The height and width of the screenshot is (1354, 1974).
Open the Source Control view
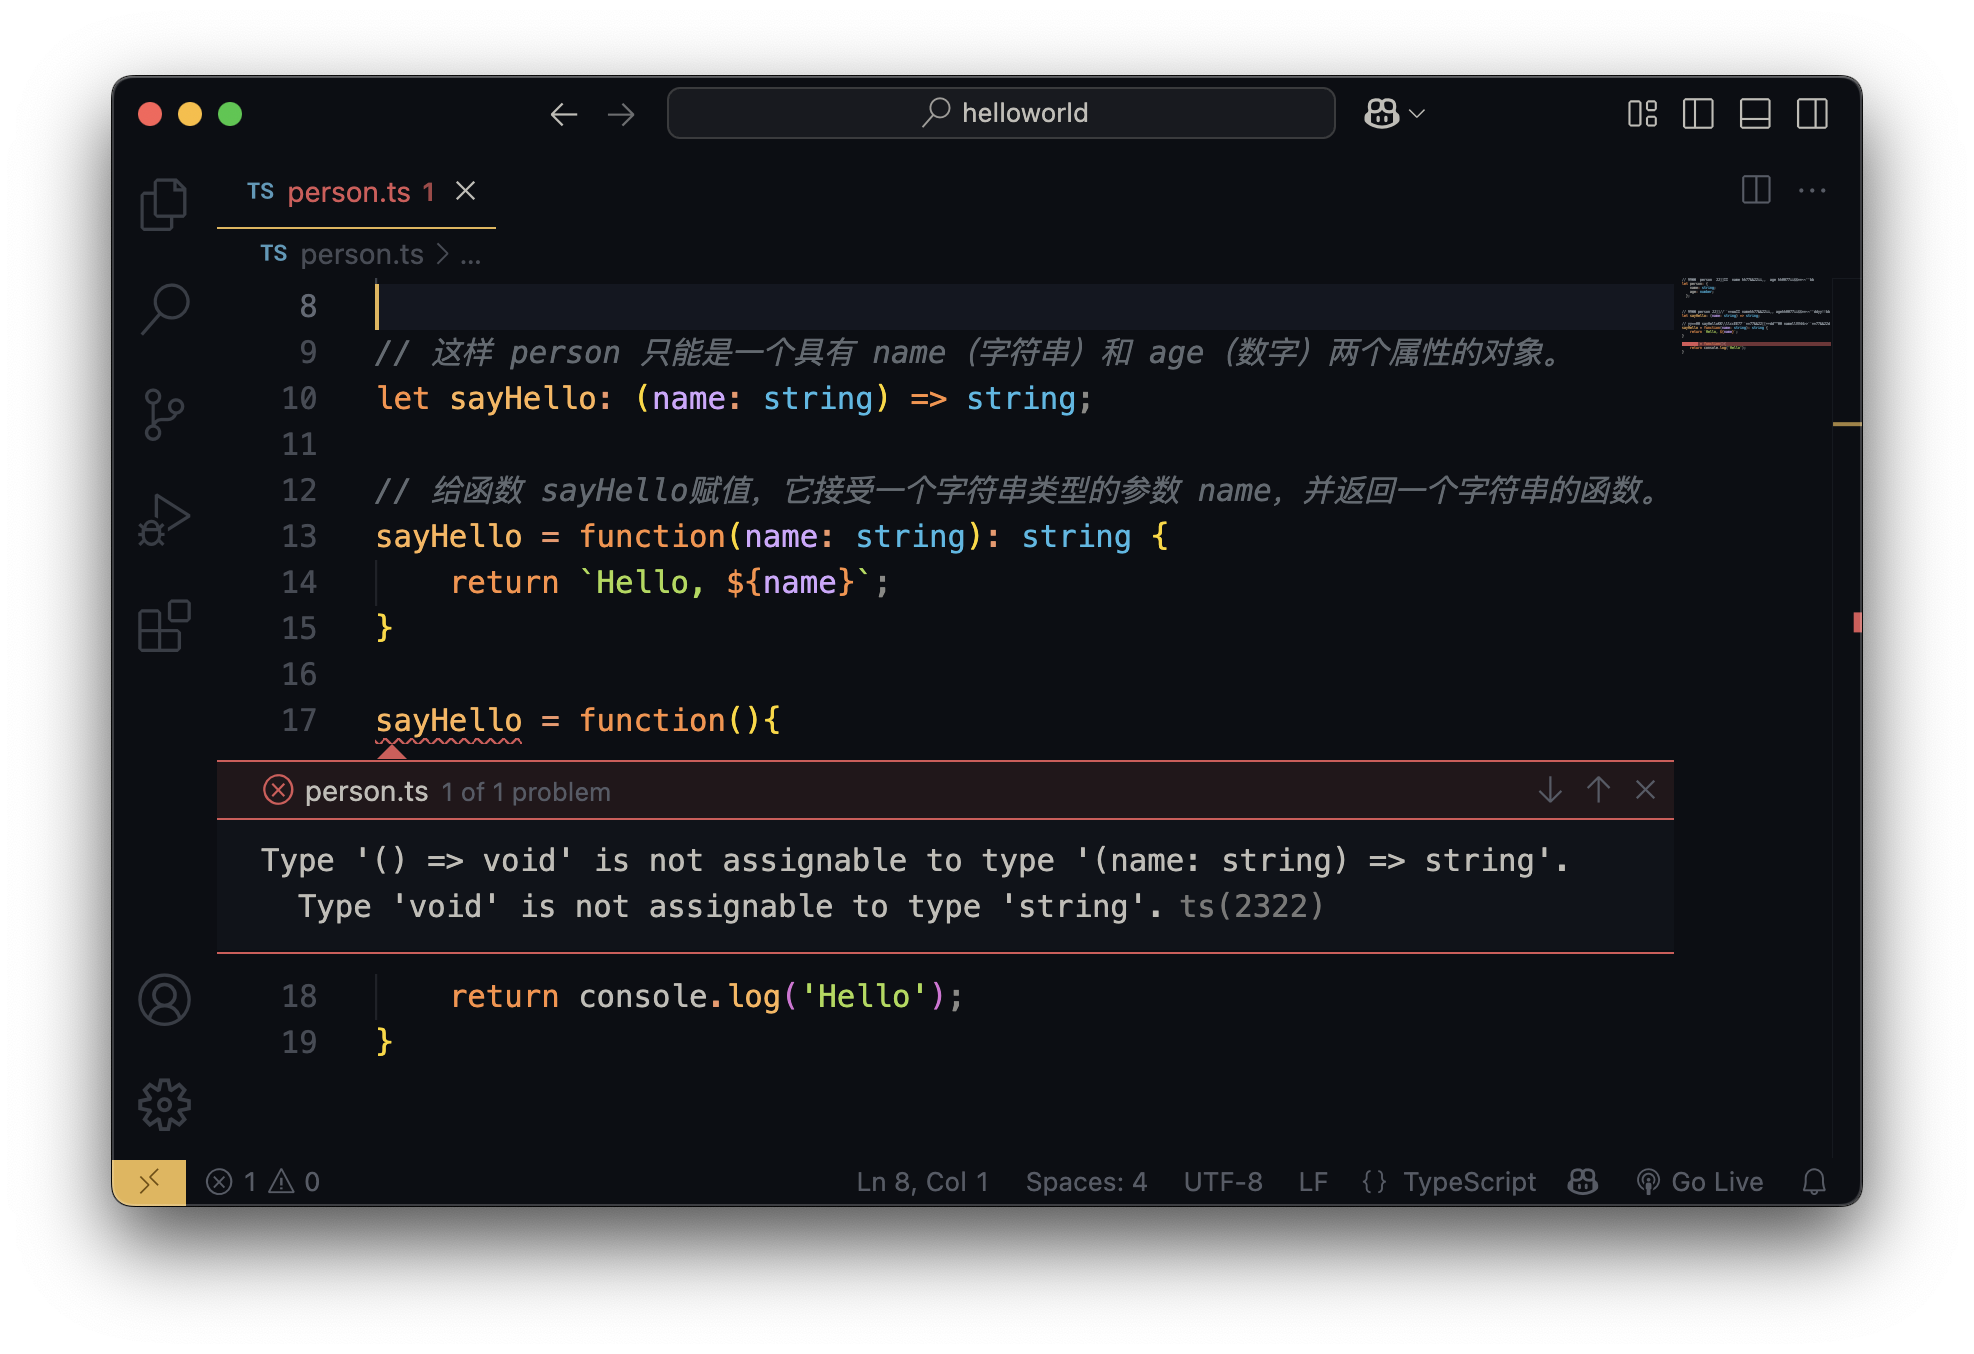point(164,414)
